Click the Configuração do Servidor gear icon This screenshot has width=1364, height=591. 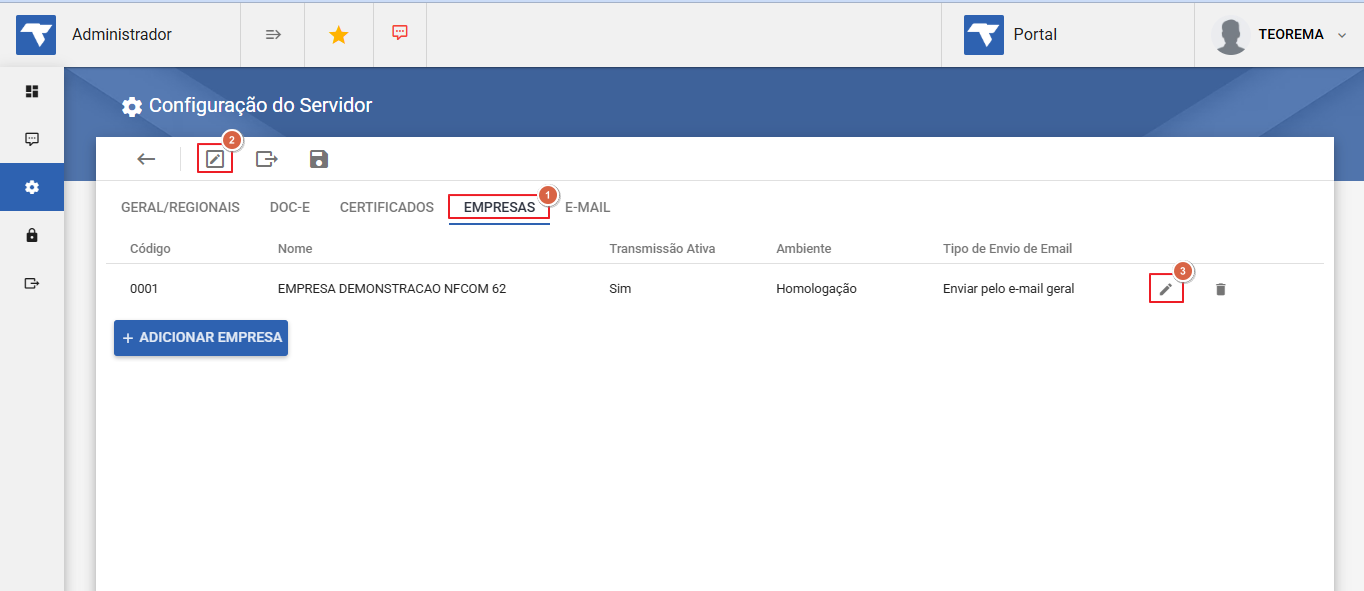tap(131, 106)
